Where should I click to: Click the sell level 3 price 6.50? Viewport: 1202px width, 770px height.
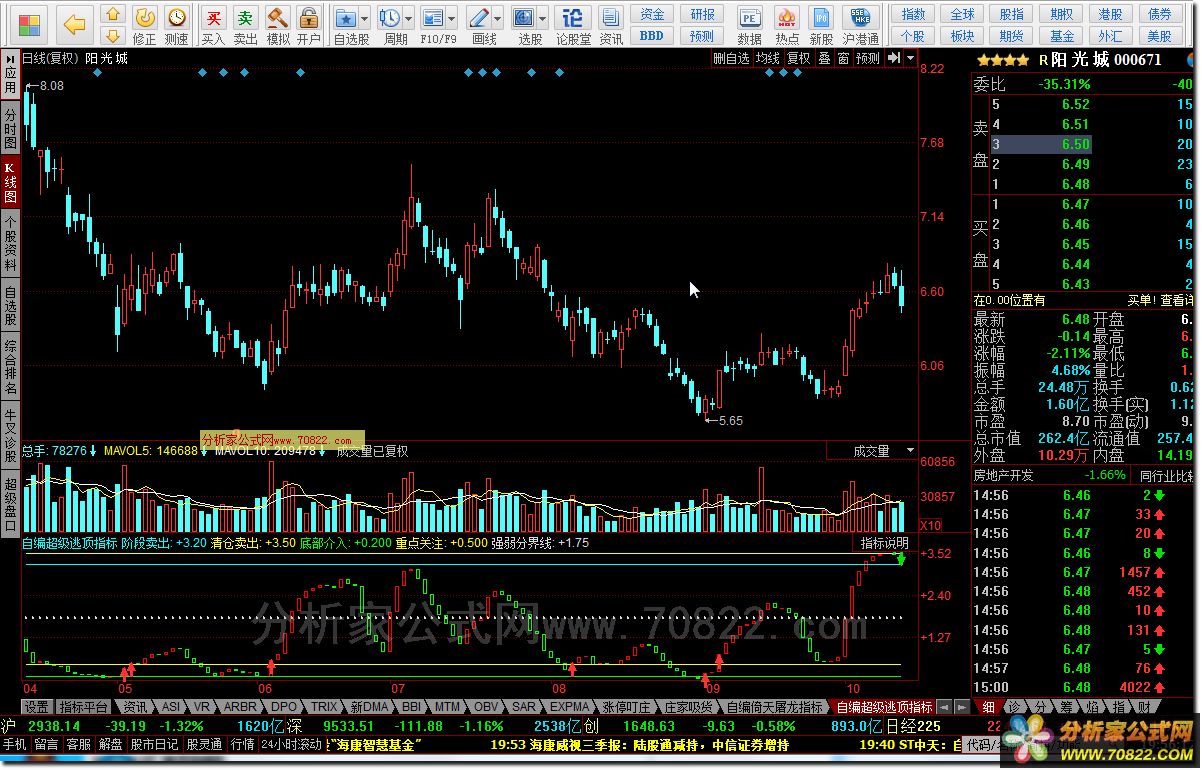point(1075,144)
